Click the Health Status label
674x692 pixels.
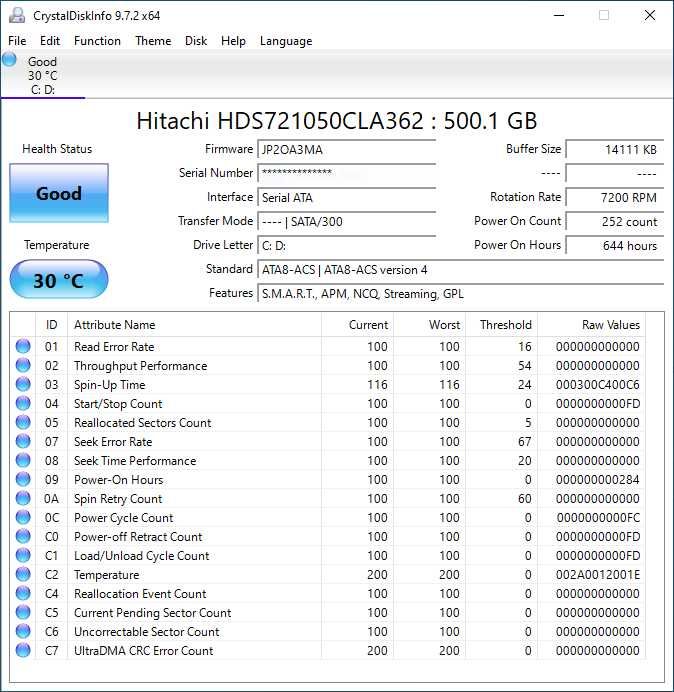pos(57,149)
